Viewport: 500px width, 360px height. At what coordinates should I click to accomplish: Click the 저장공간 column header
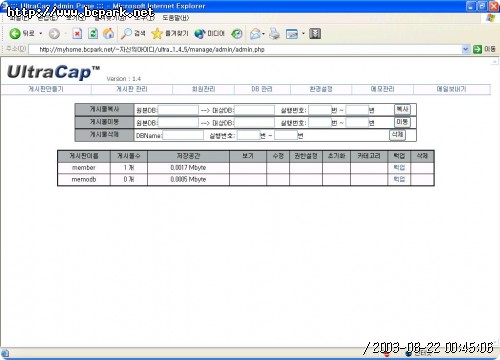(x=188, y=156)
